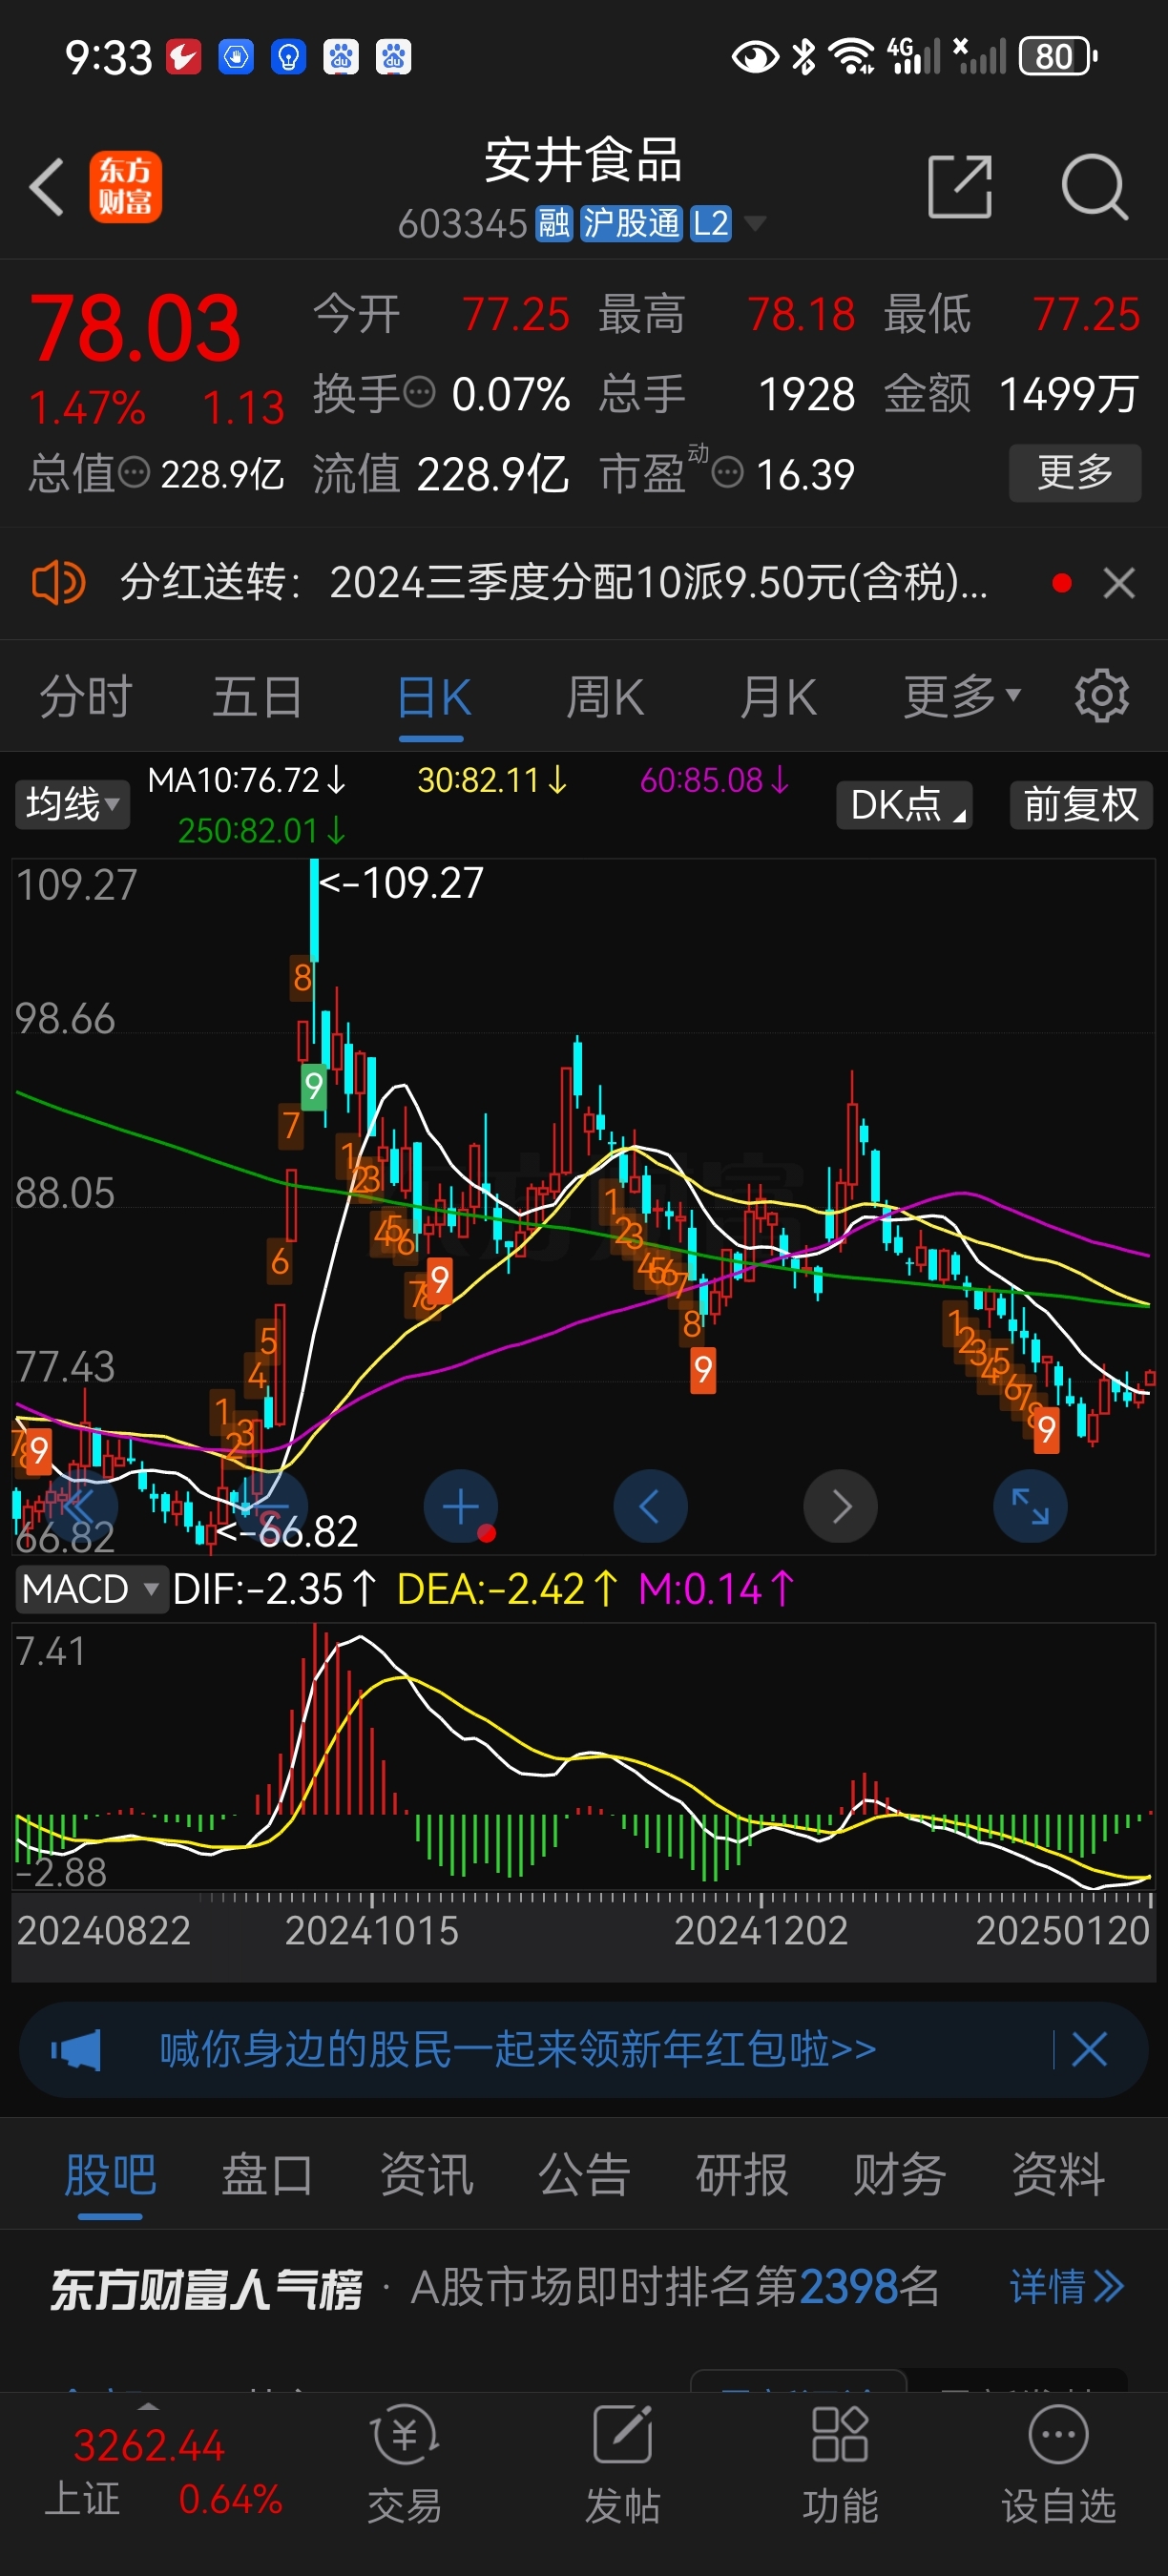Tap the DIF:-2.35 MACD value
The height and width of the screenshot is (2576, 1168).
(274, 1588)
